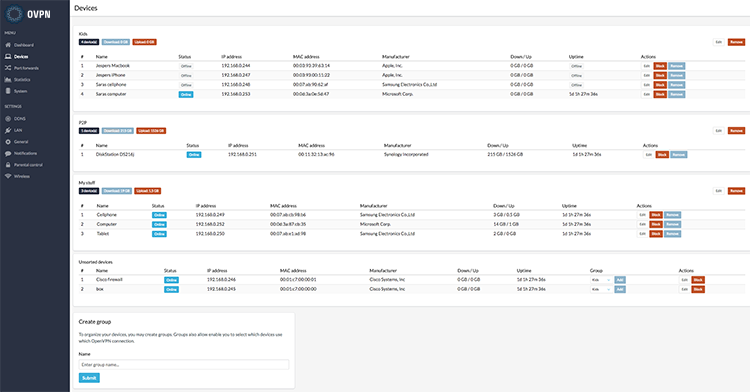Edit the Jespers iPhone device

[x=647, y=76]
